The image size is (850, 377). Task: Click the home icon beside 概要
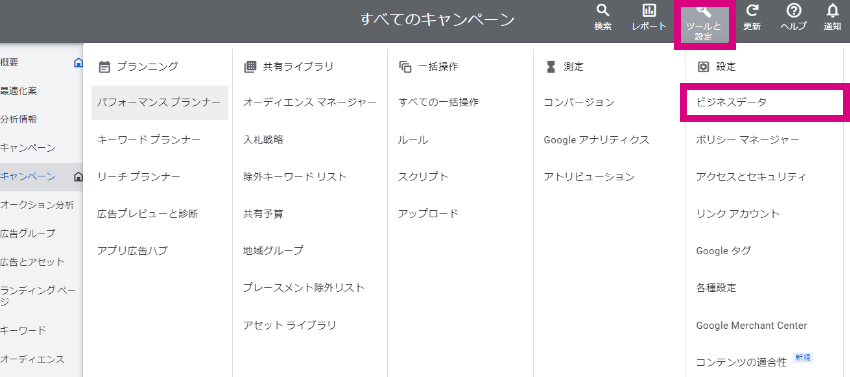pos(78,62)
